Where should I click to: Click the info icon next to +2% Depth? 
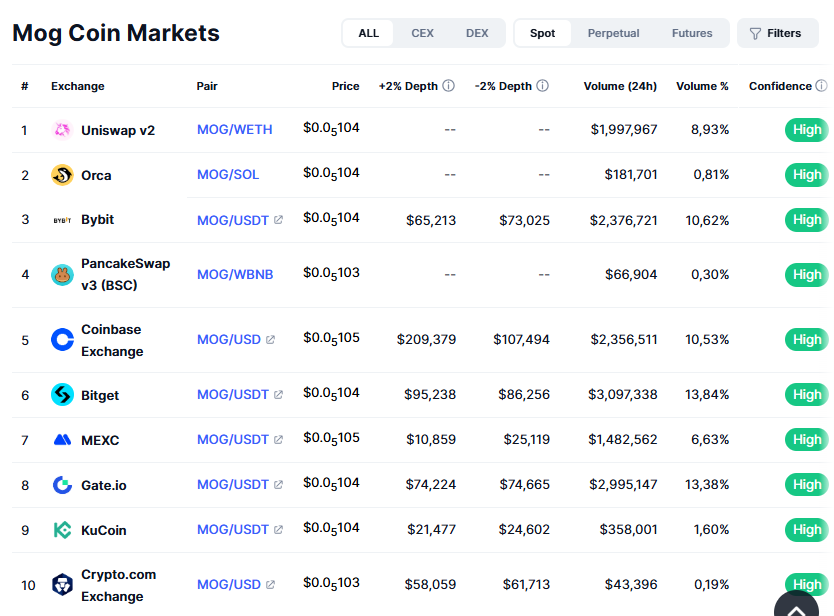449,86
